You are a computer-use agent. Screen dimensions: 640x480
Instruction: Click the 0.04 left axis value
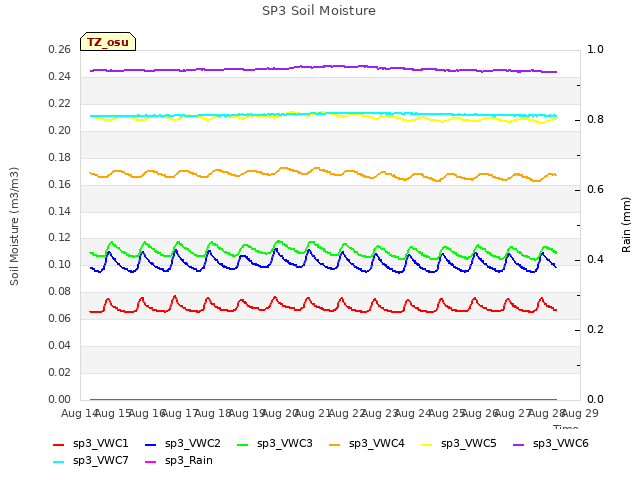[x=60, y=345]
